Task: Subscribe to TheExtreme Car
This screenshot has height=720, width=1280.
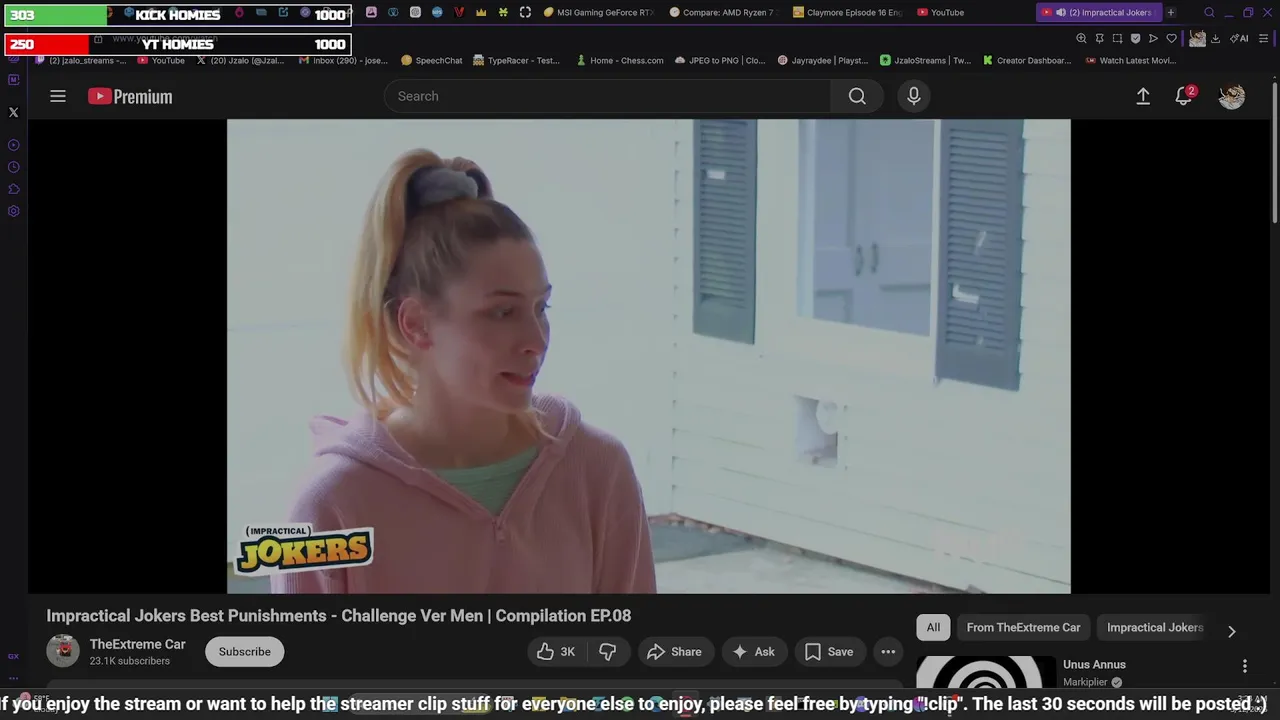Action: pos(245,652)
